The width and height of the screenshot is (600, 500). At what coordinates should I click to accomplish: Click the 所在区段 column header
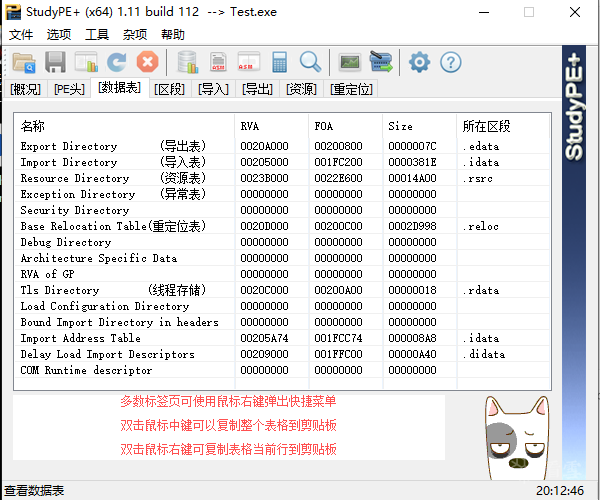coord(503,126)
